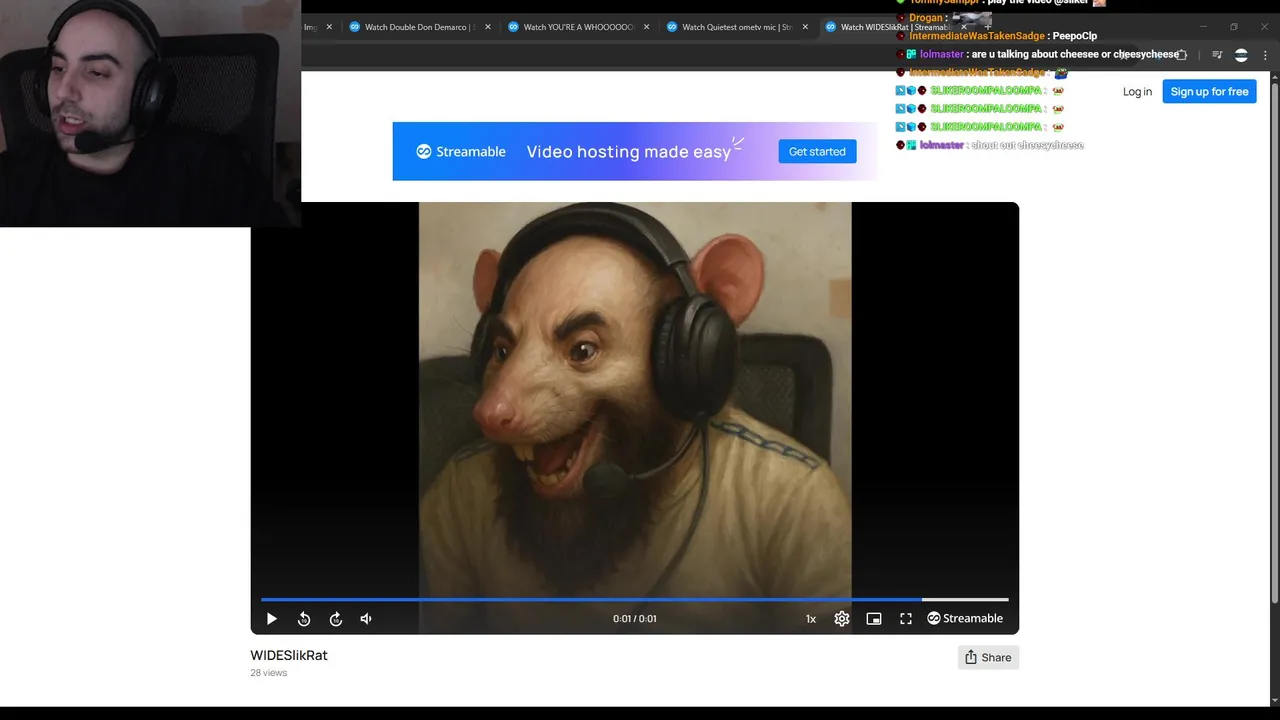Click Sign up for free

(x=1209, y=92)
